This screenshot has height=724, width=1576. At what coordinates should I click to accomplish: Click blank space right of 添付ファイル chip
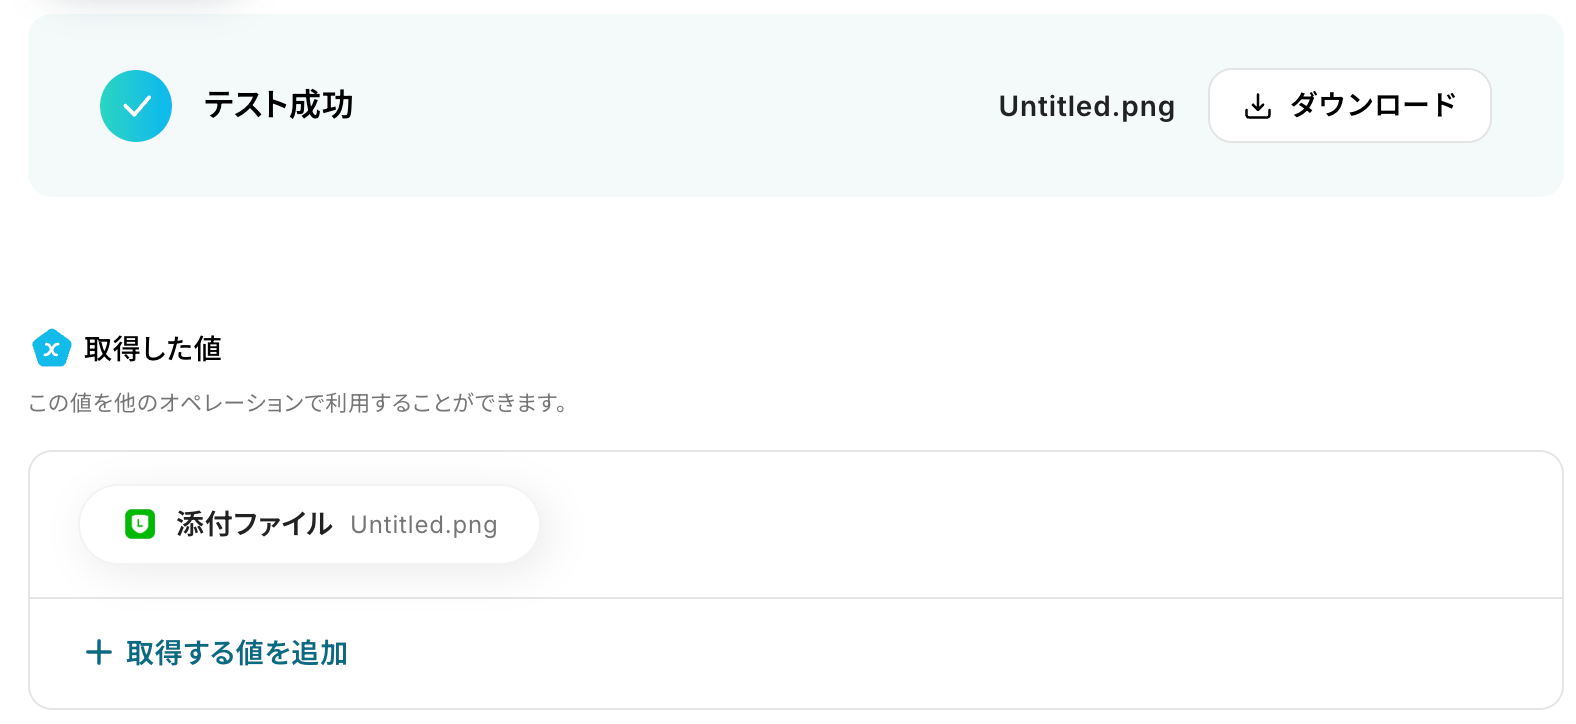tap(1000, 524)
